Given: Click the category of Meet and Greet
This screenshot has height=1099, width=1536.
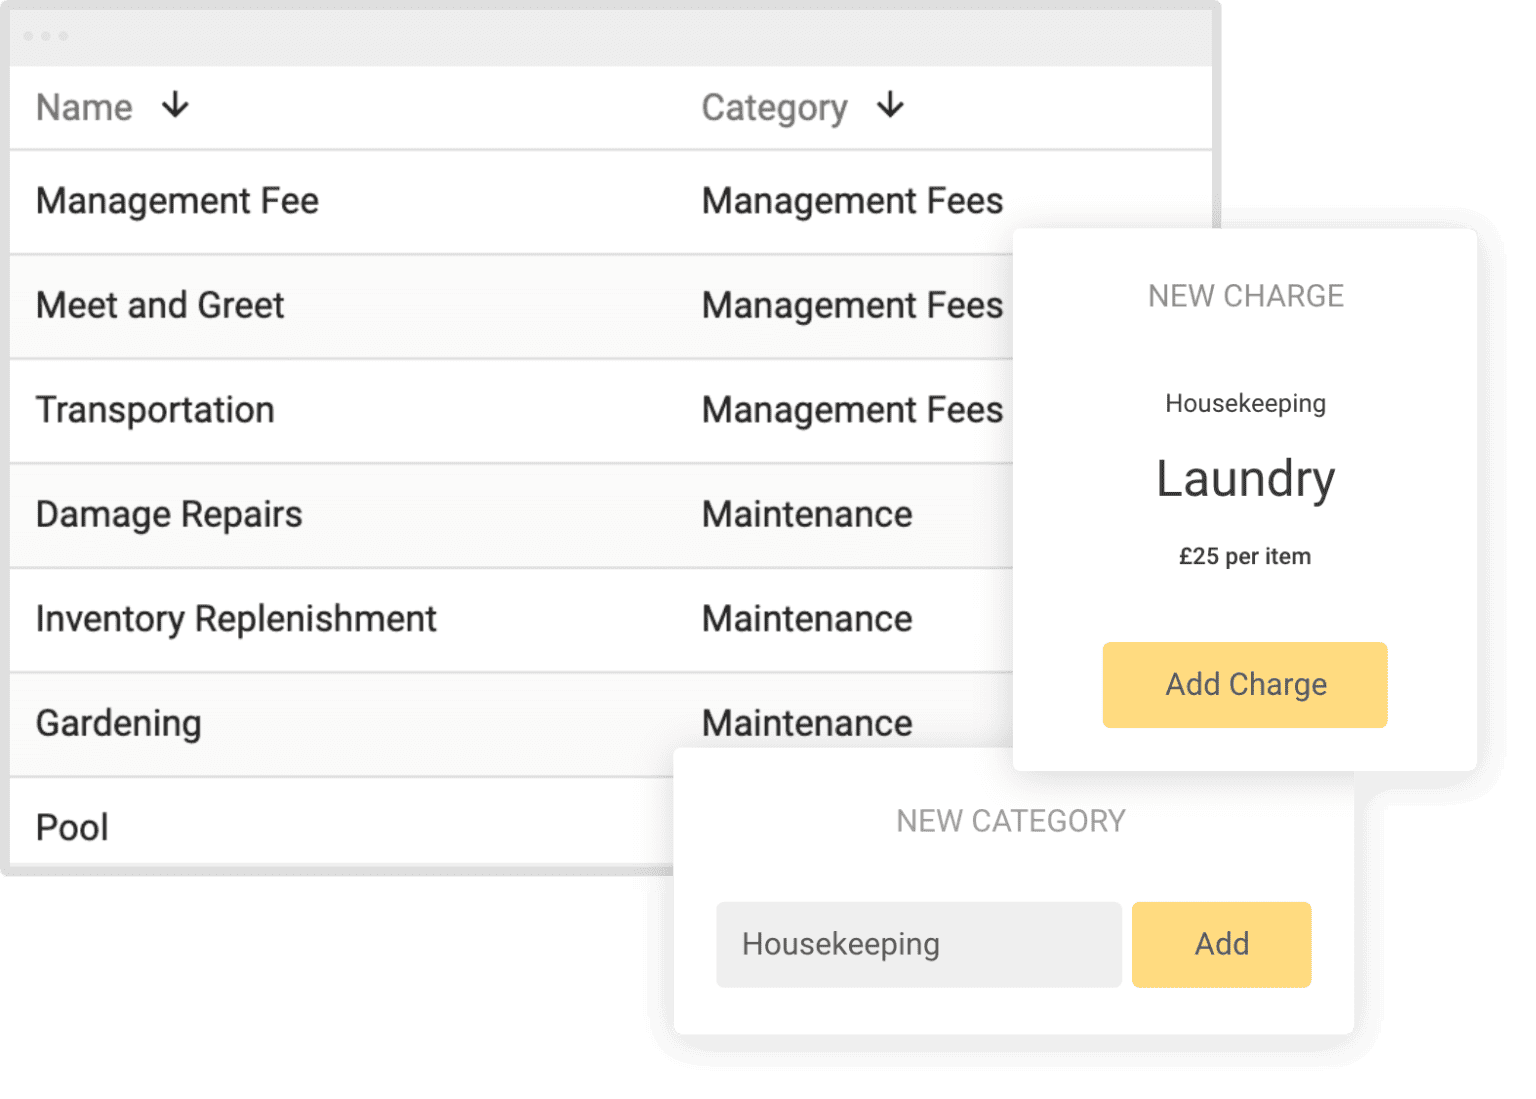Looking at the screenshot, I should click(x=852, y=305).
